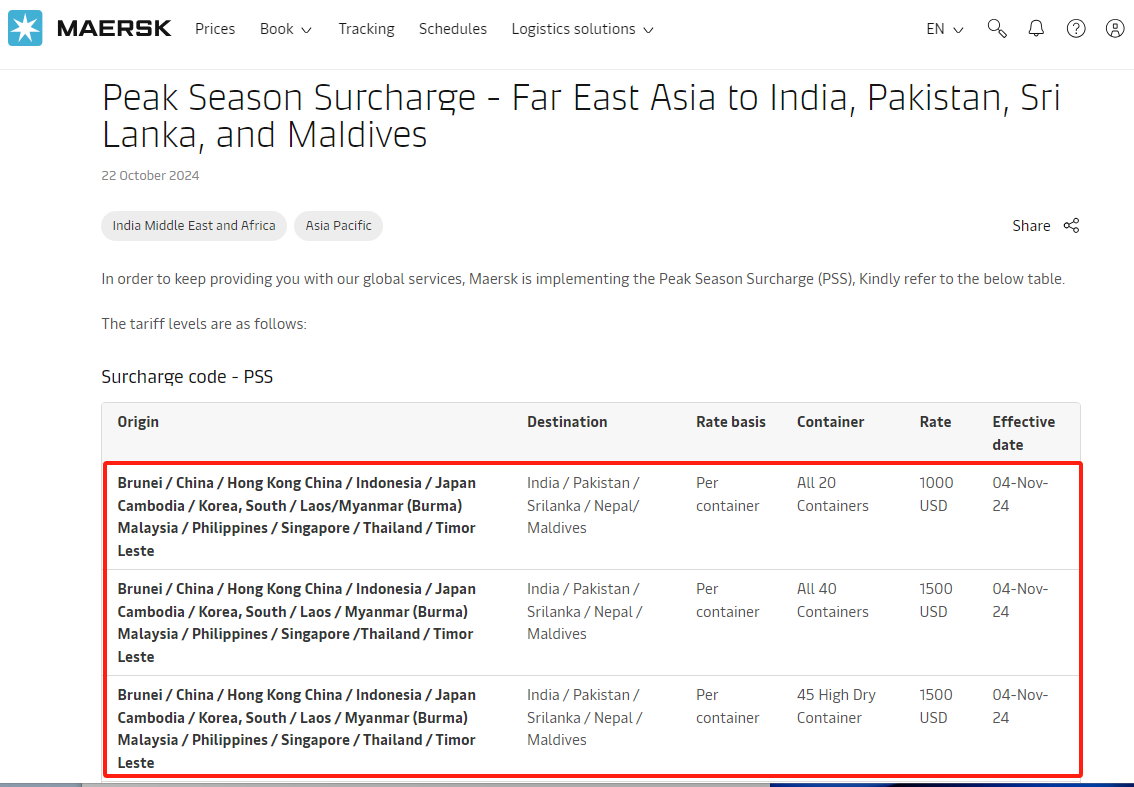The height and width of the screenshot is (787, 1134).
Task: Click the share network icon
Action: click(1071, 226)
